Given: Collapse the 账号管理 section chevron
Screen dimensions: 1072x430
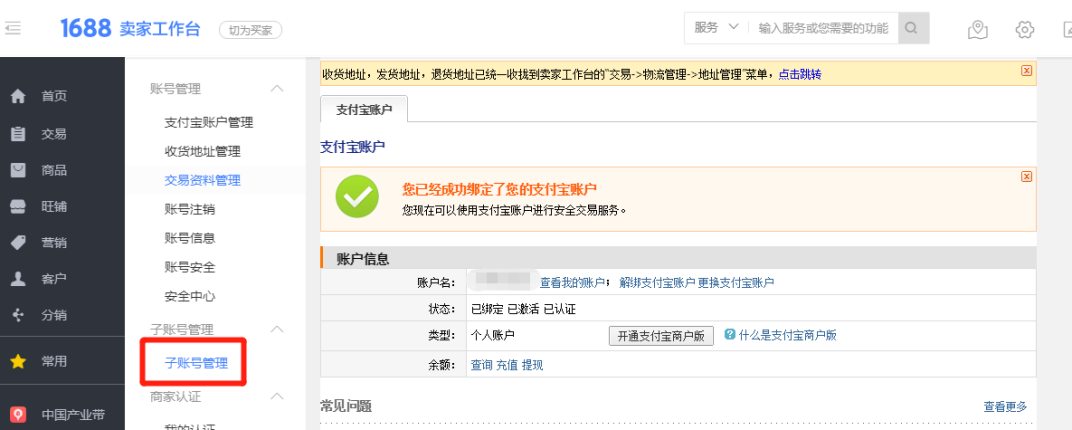Looking at the screenshot, I should [277, 89].
